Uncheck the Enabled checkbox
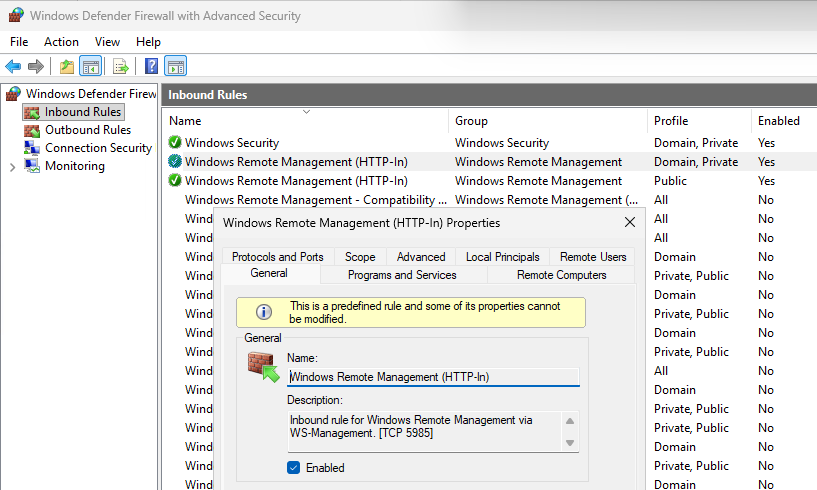The image size is (817, 490). coord(293,468)
